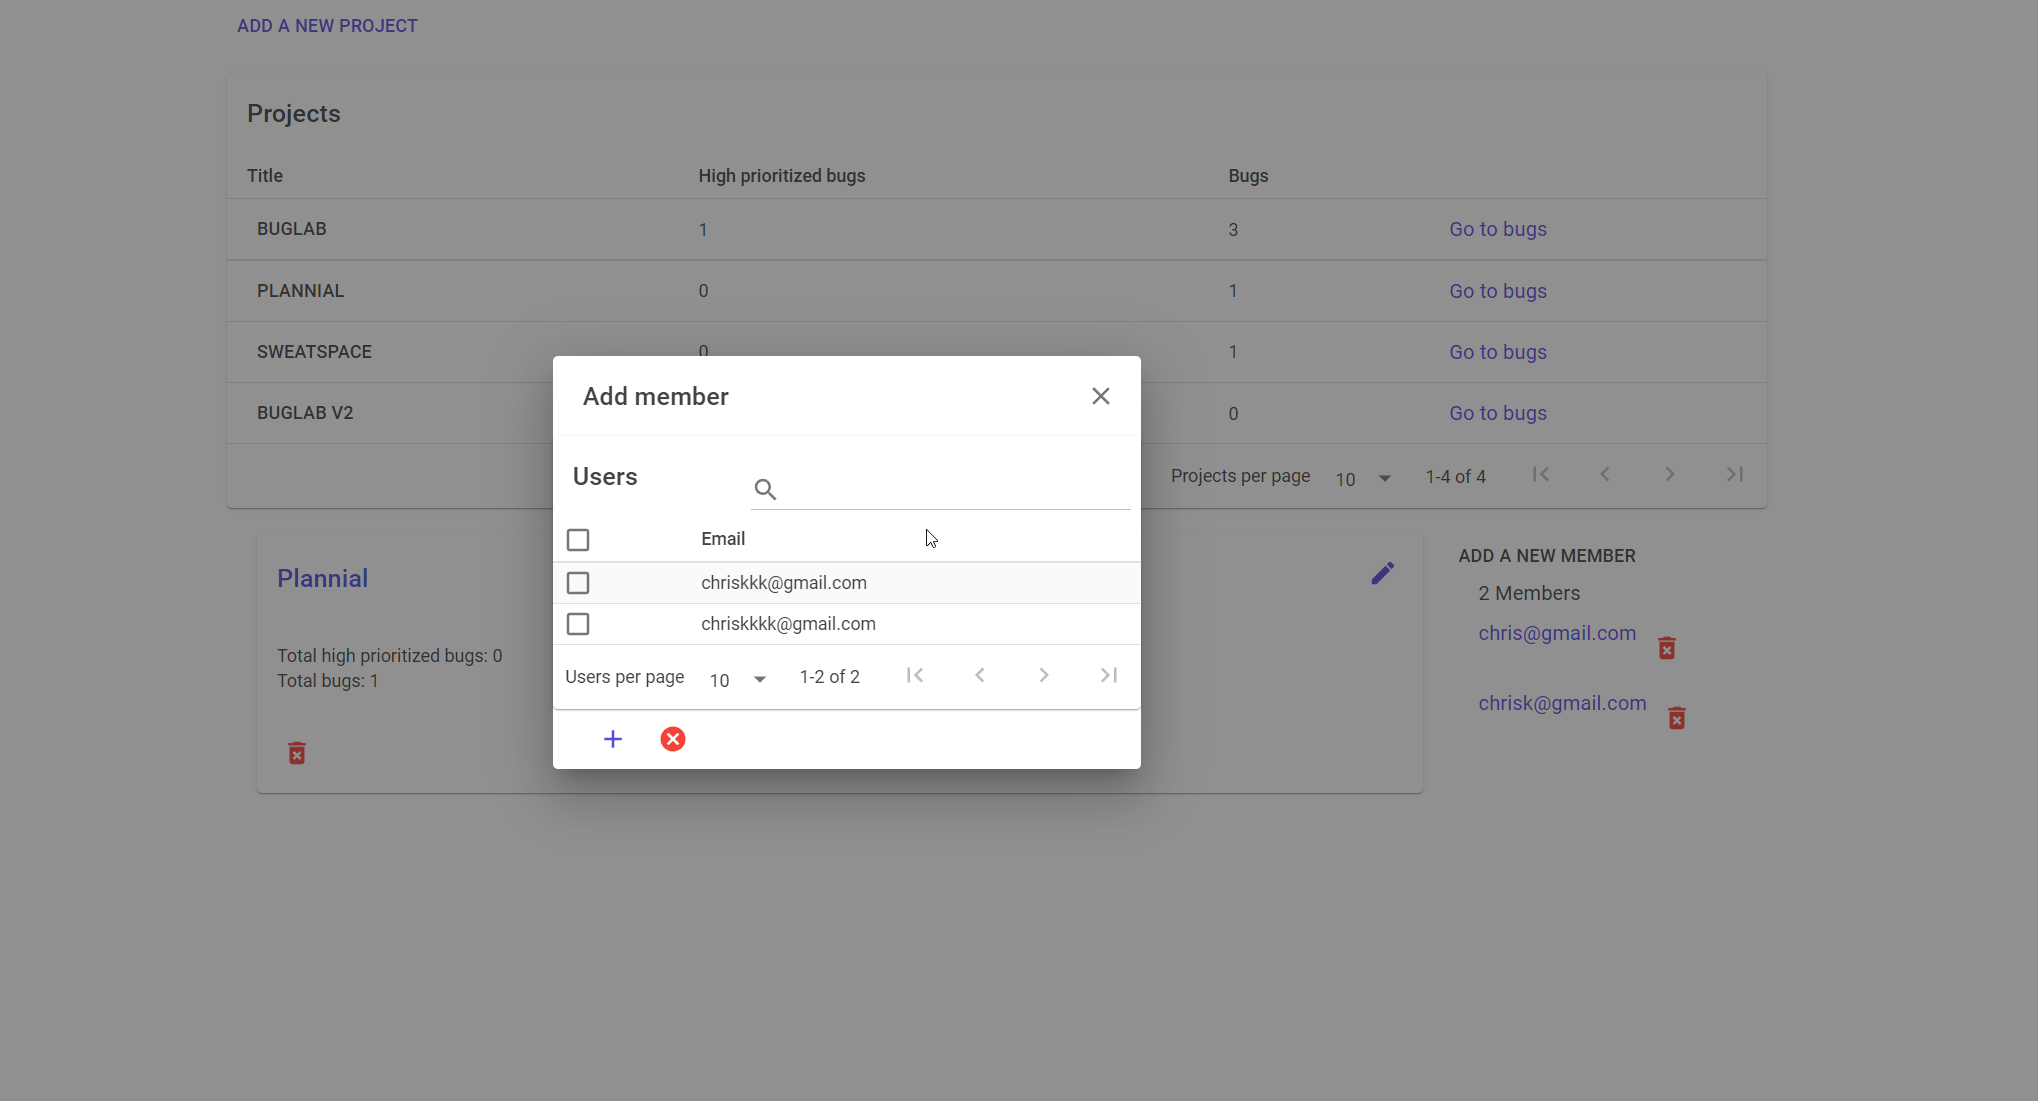Viewport: 2038px width, 1101px height.
Task: Click the red cancel circle icon
Action: pos(673,739)
